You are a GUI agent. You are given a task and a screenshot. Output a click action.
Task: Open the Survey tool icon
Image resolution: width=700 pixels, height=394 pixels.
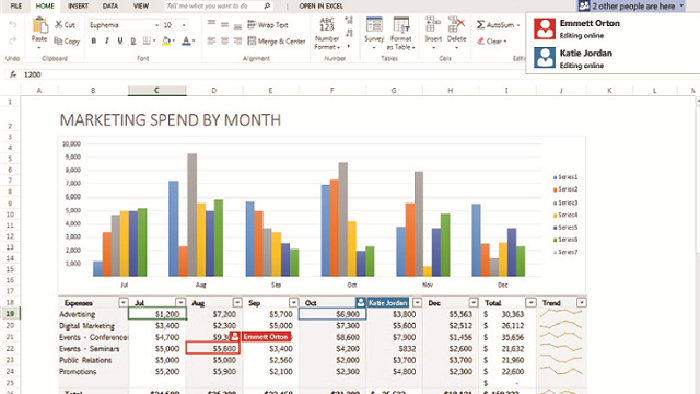tap(374, 25)
